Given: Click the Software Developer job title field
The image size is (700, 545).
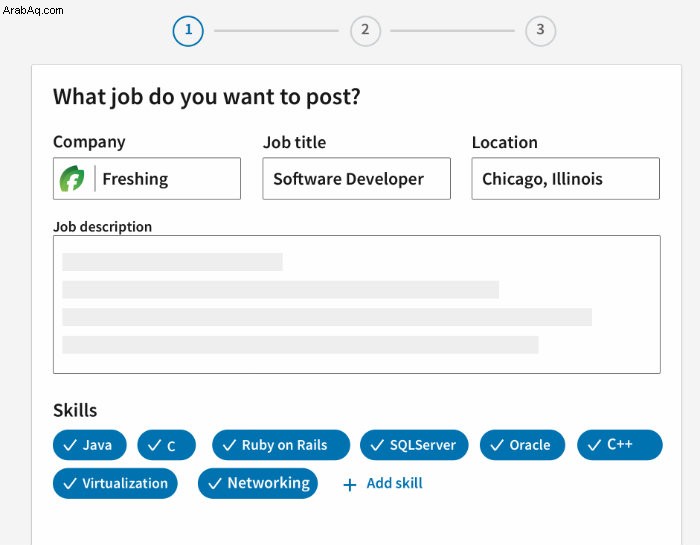Looking at the screenshot, I should click(356, 179).
